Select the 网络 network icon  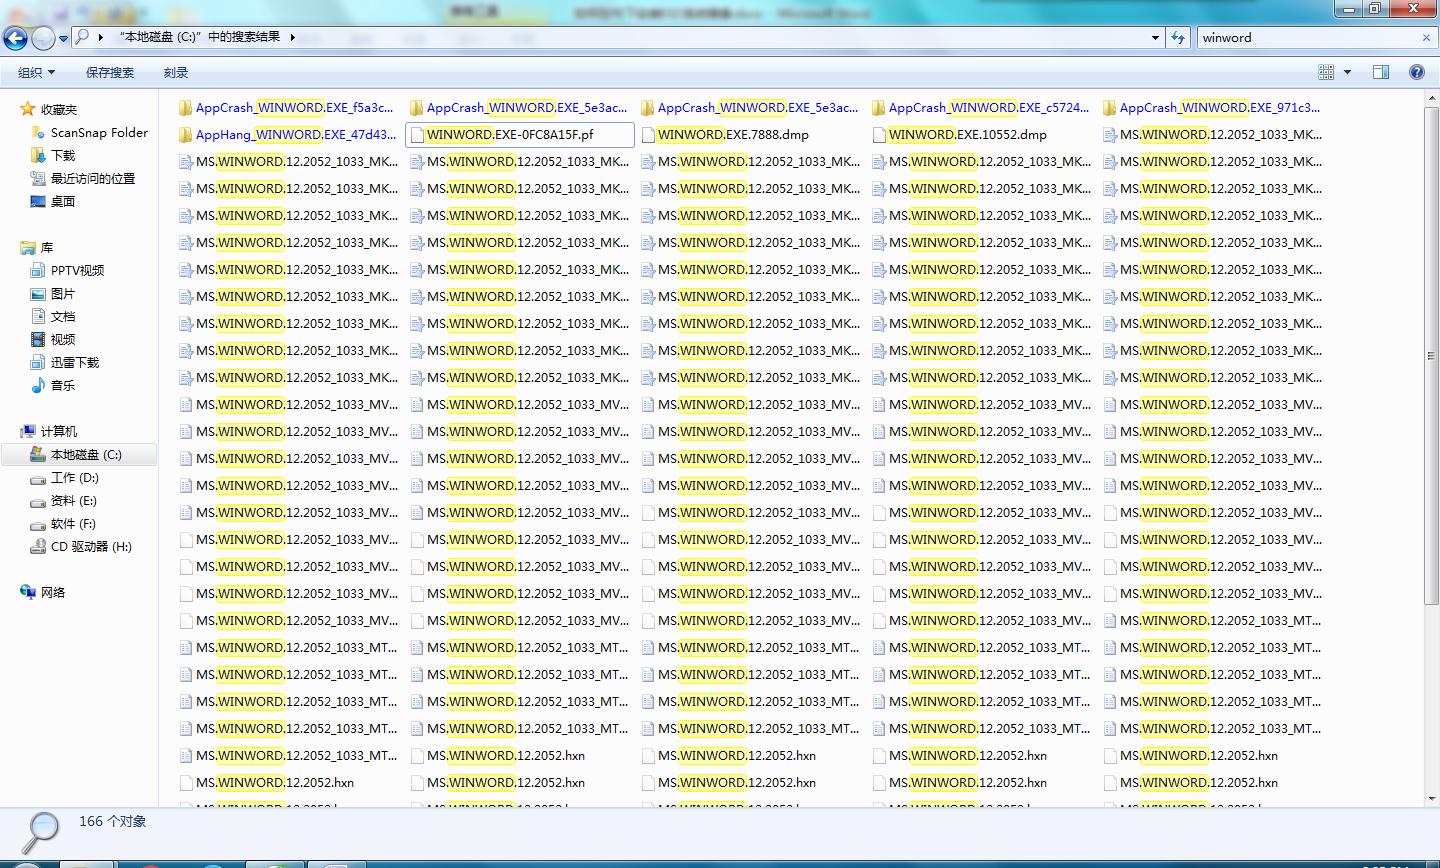(x=28, y=592)
